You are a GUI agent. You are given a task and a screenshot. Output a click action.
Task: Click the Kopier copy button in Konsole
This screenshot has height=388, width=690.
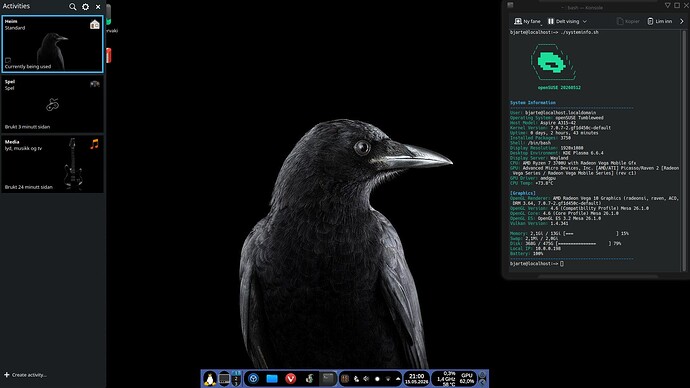pos(628,21)
